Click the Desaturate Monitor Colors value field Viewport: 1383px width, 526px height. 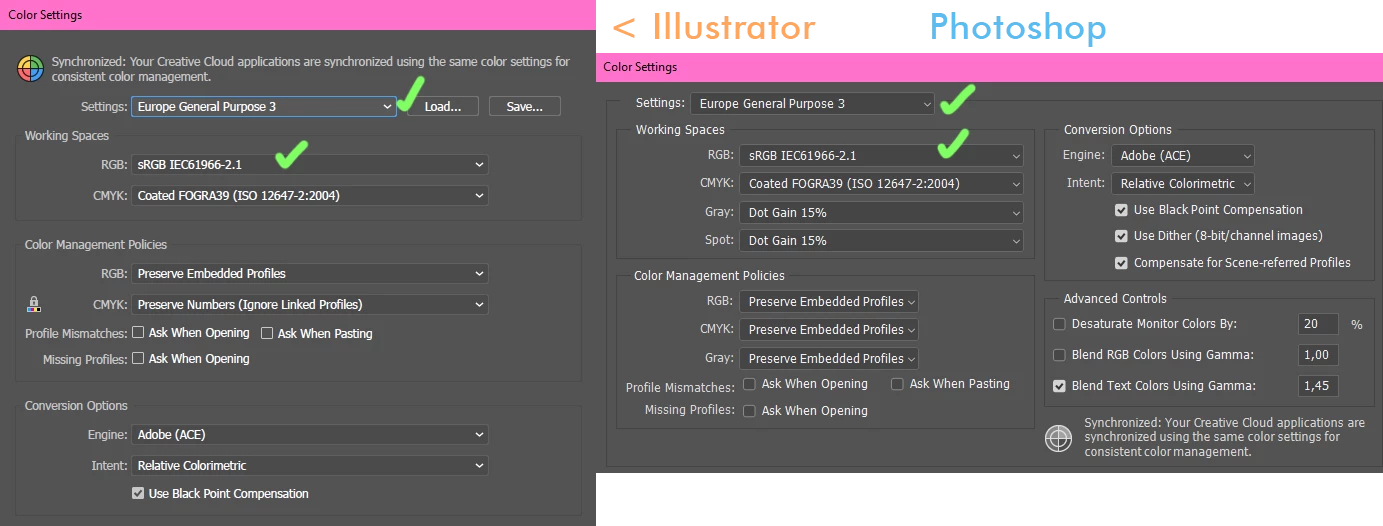[1318, 324]
